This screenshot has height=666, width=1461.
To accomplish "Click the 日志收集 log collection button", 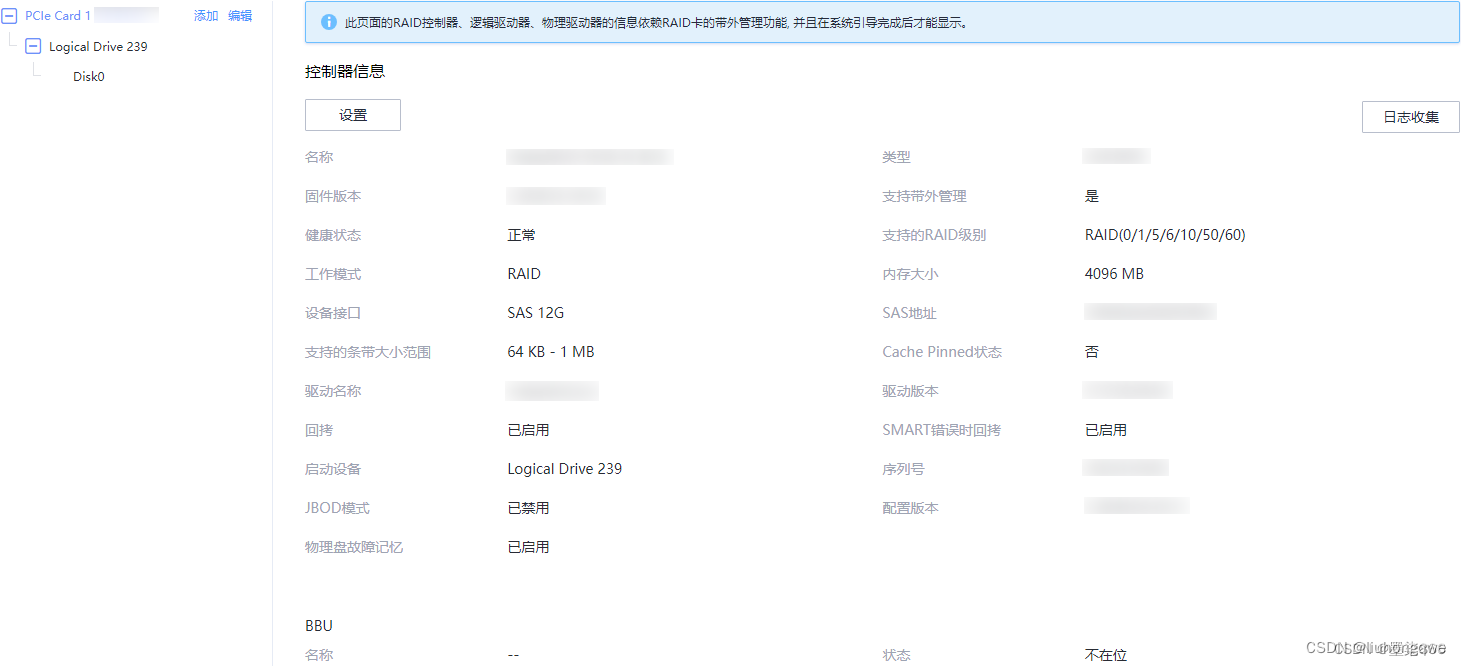I will tap(1411, 117).
